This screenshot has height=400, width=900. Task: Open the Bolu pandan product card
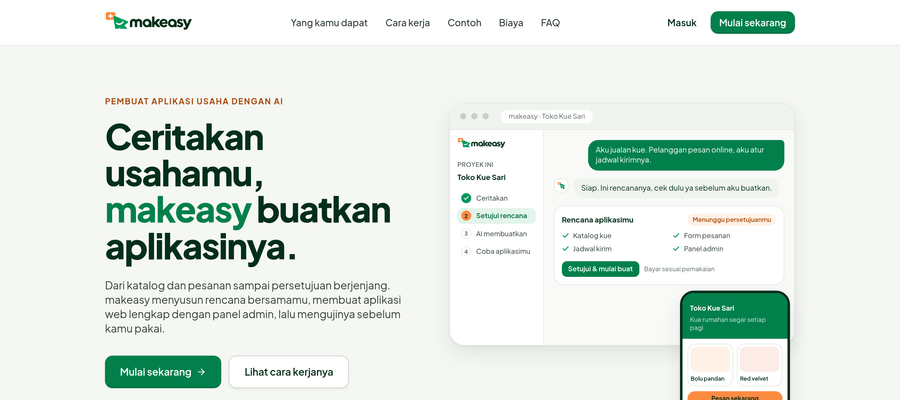[709, 364]
